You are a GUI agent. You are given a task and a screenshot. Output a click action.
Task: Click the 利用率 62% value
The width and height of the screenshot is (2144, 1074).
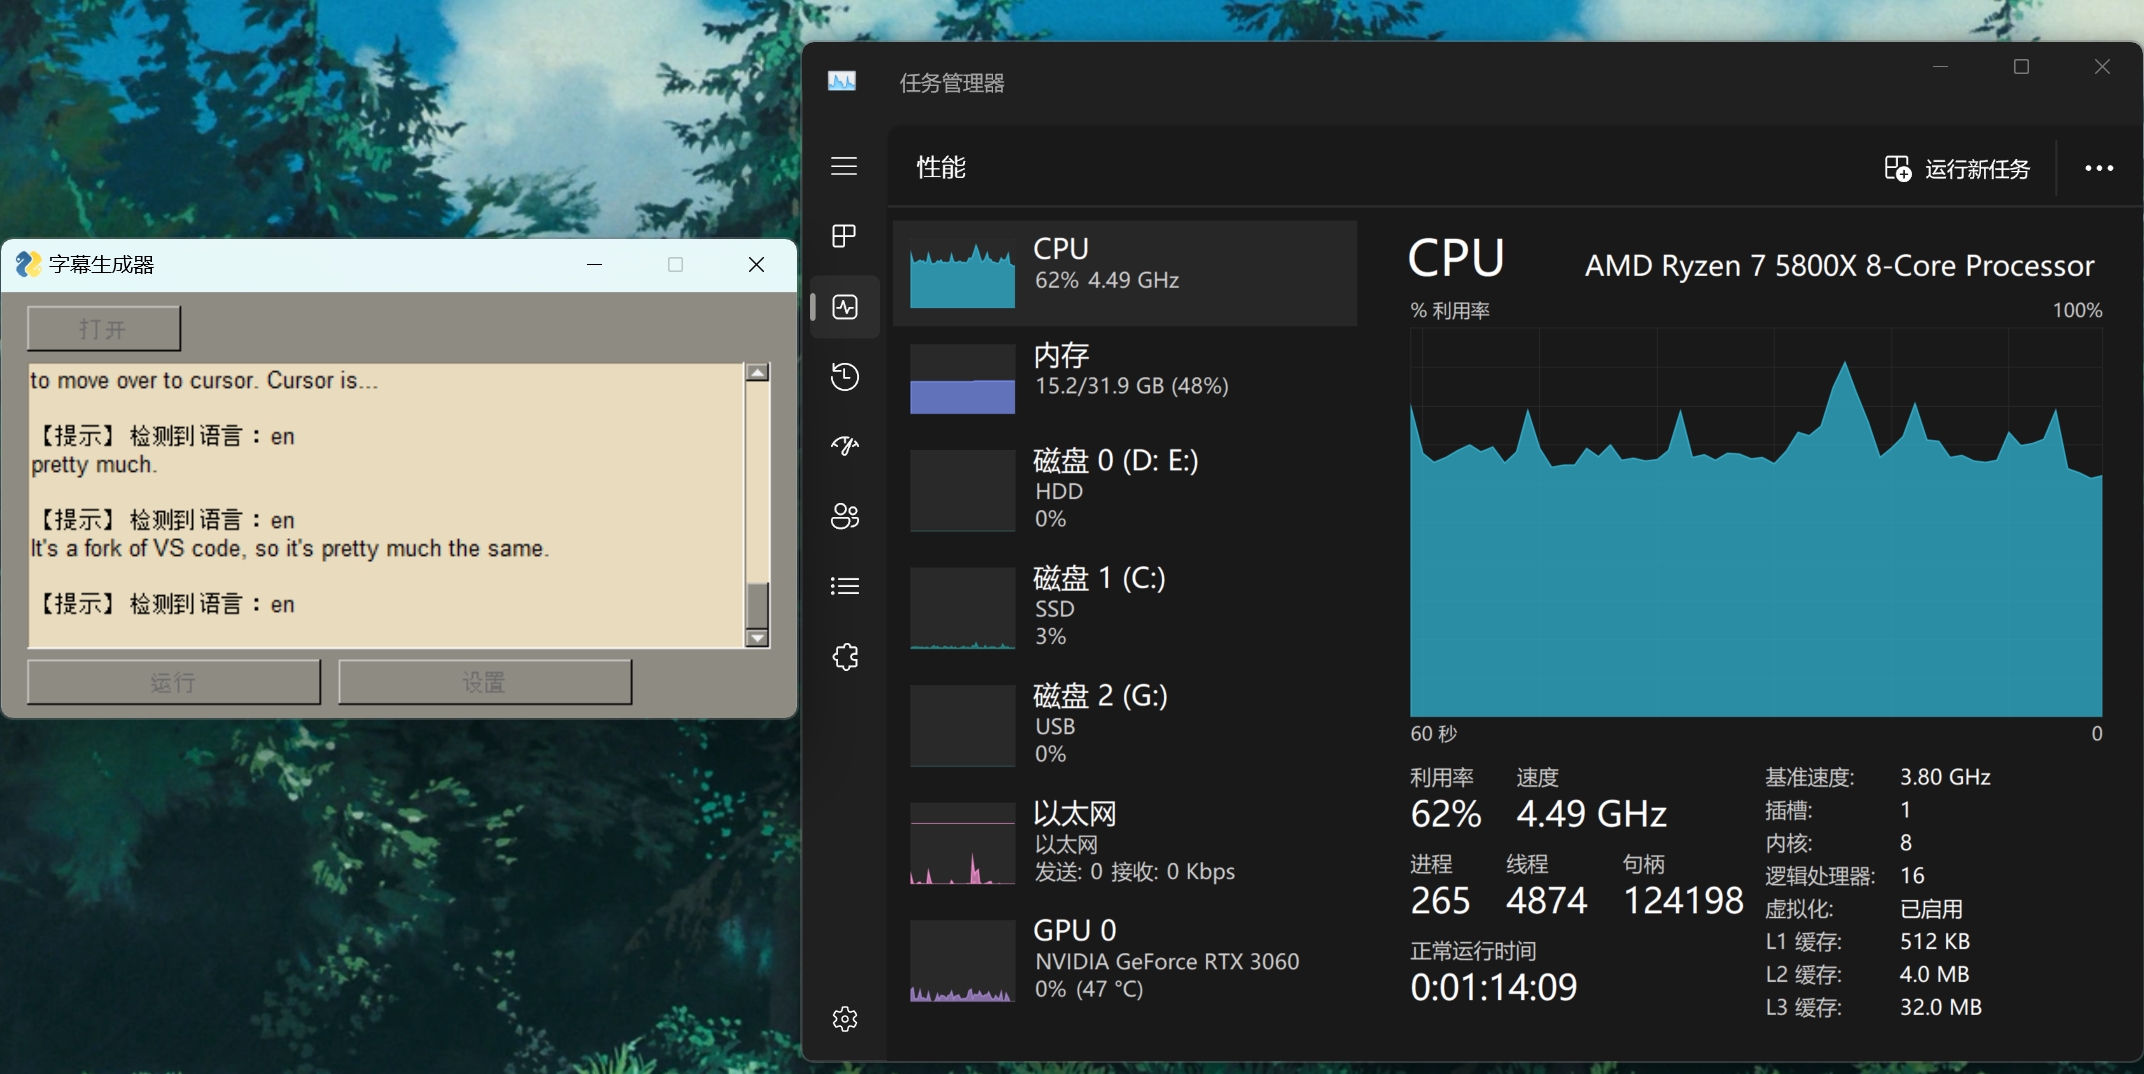(1446, 814)
